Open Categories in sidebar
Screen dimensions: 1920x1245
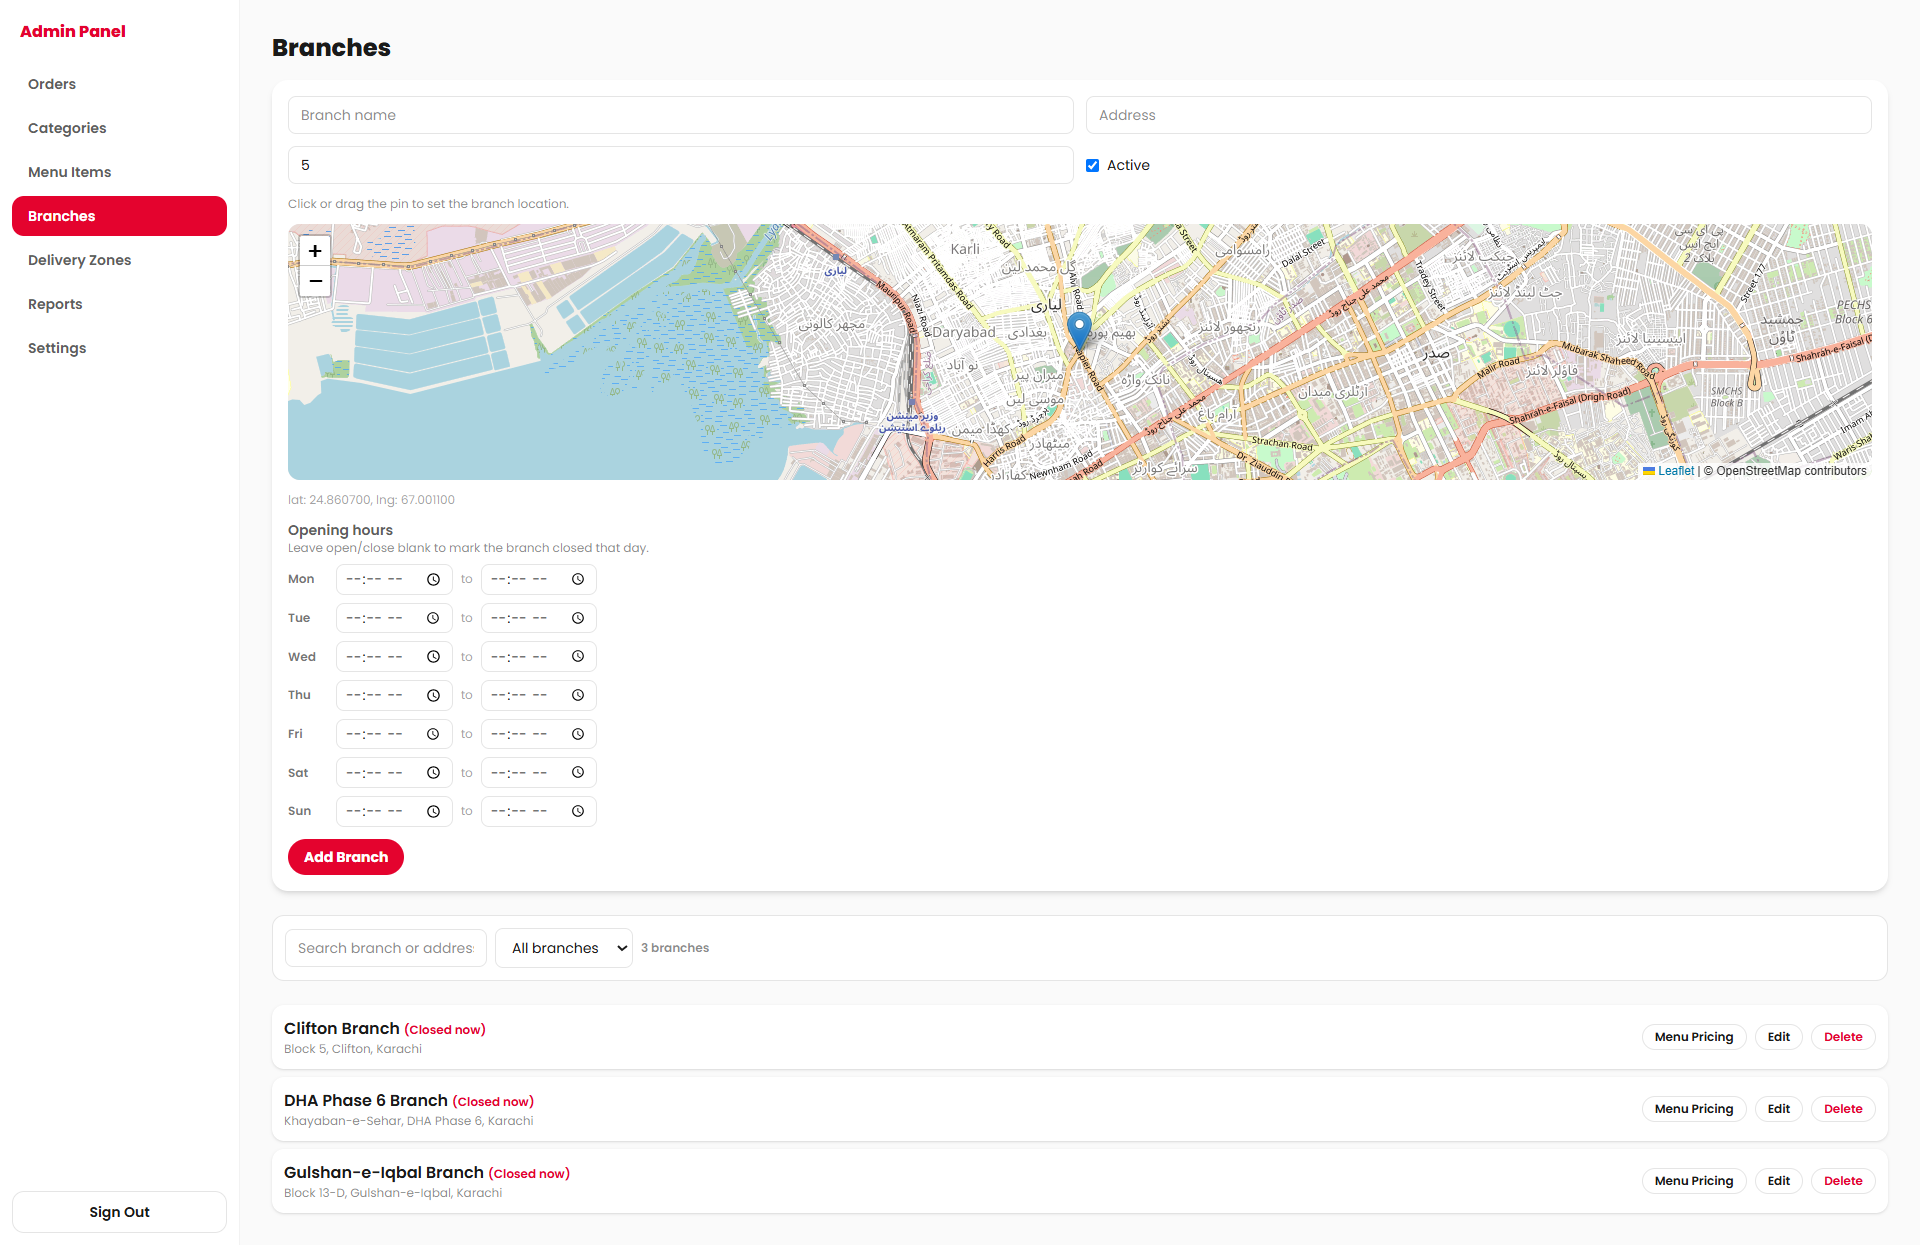119,128
